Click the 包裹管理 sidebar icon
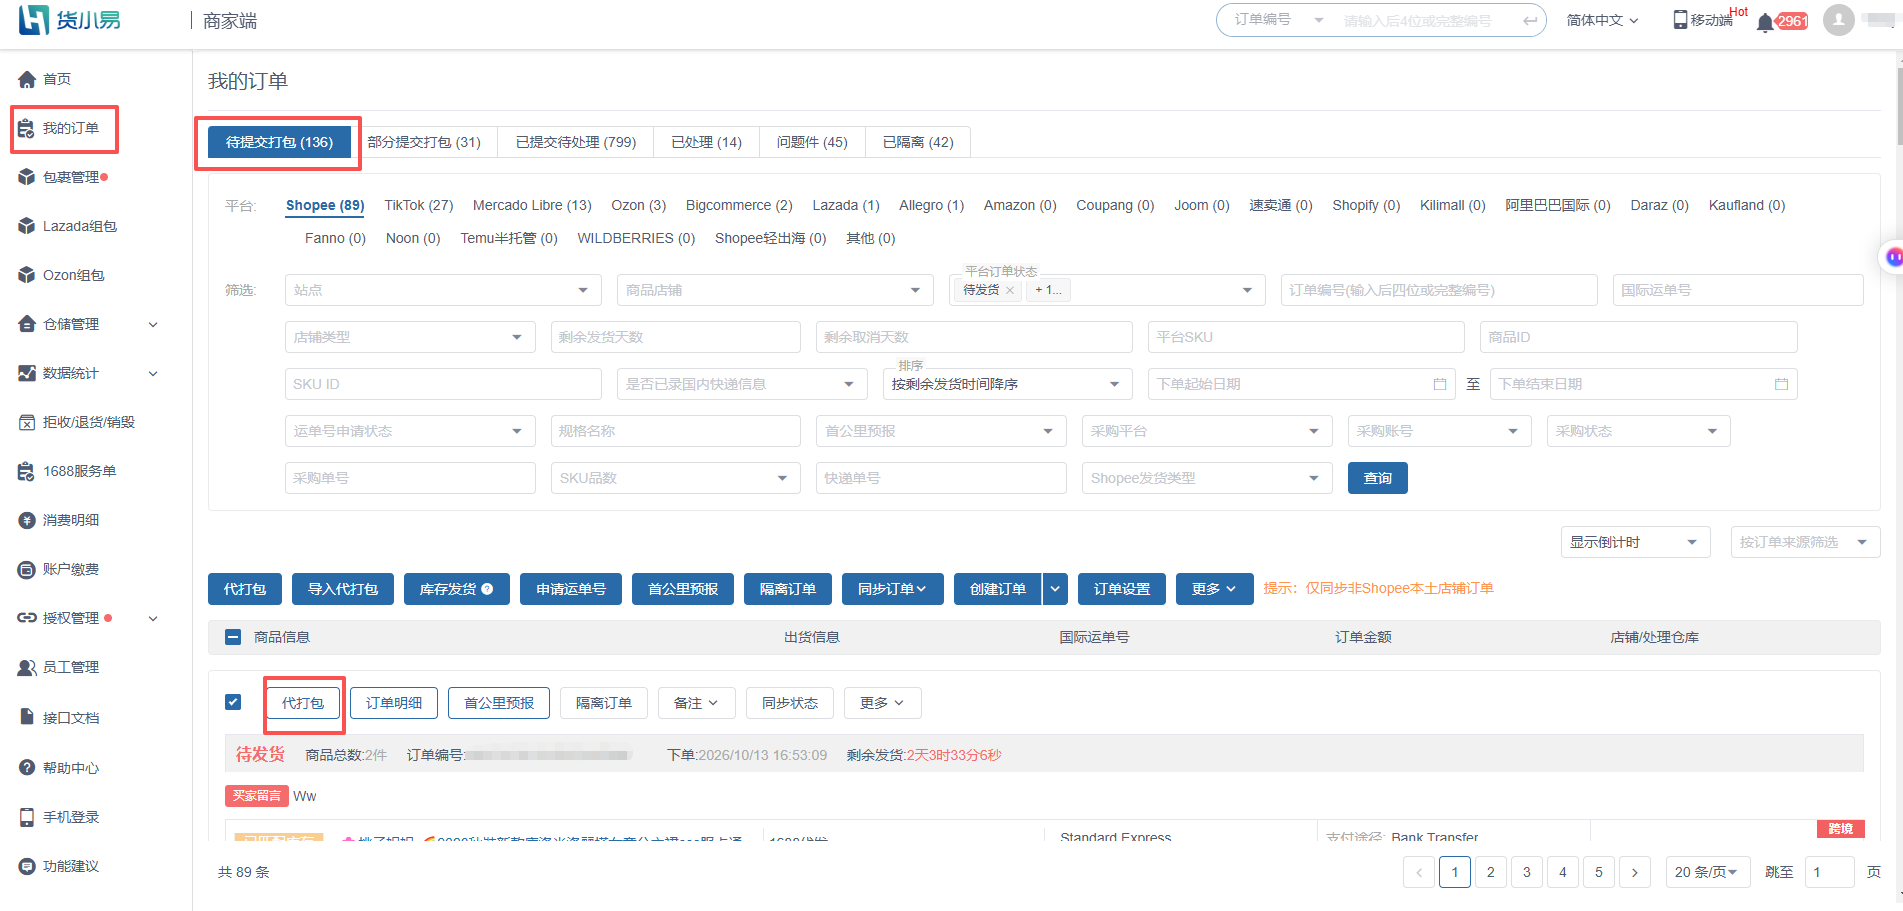Viewport: 1903px width, 911px height. coord(27,177)
